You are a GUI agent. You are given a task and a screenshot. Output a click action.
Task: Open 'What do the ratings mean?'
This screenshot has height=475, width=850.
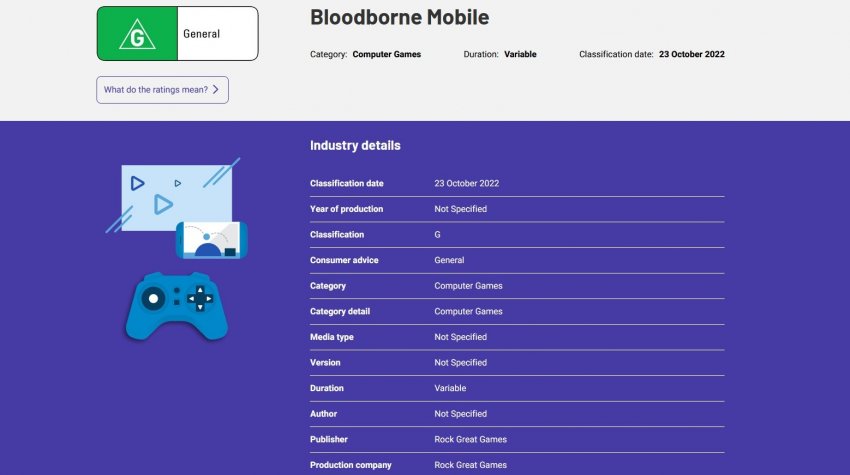(162, 90)
